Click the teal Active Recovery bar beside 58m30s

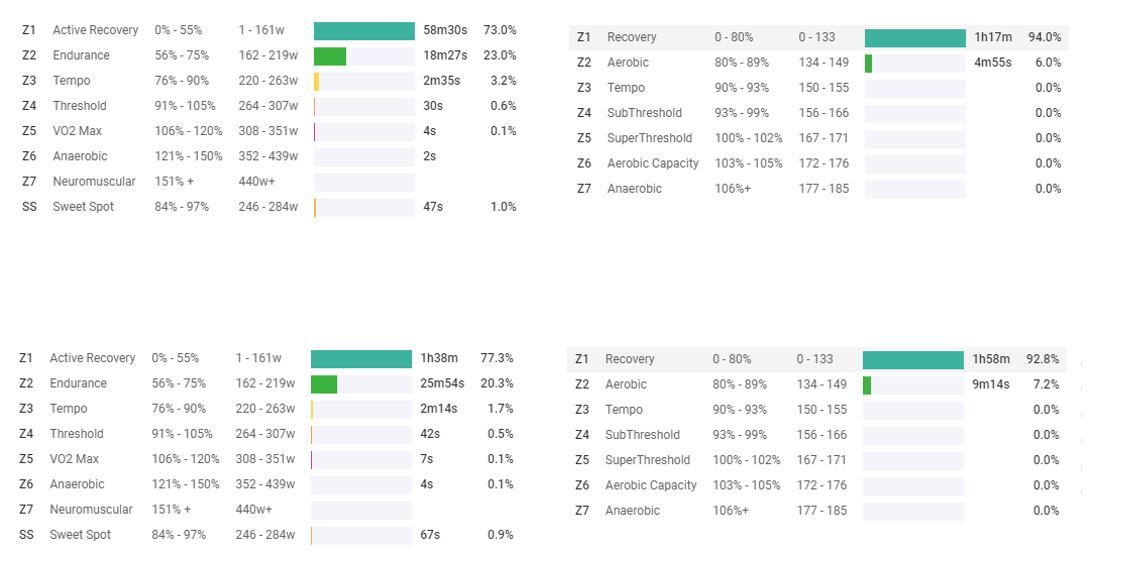[x=364, y=31]
